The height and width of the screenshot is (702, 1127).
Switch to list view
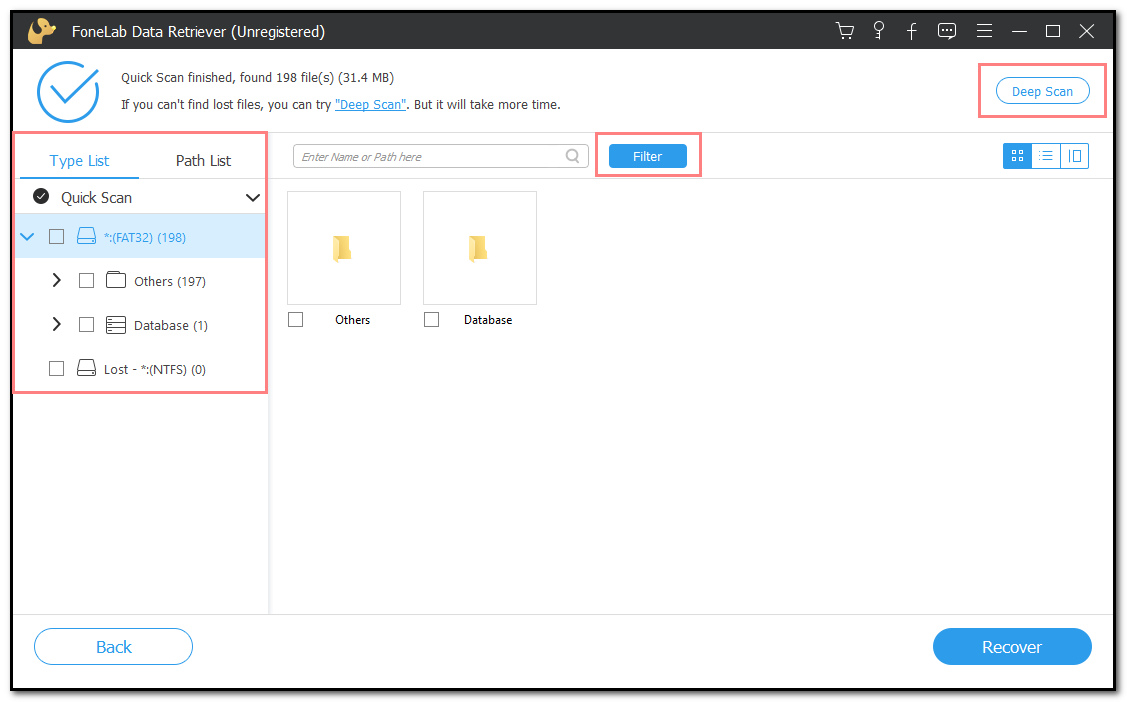coord(1046,156)
